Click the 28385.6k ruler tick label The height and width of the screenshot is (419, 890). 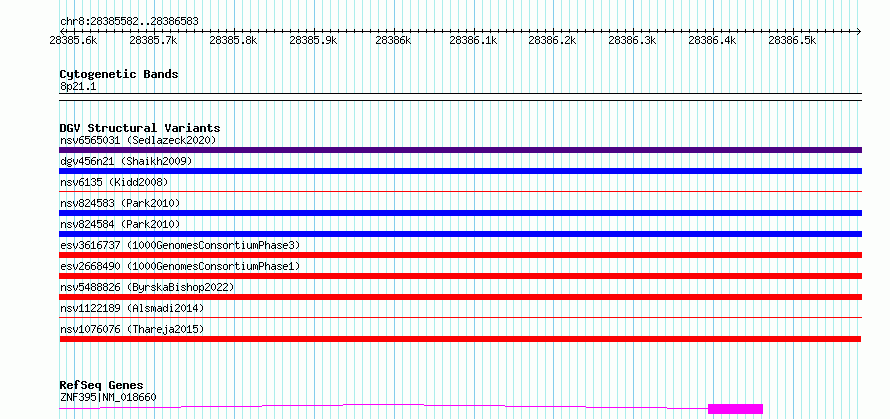pos(74,40)
